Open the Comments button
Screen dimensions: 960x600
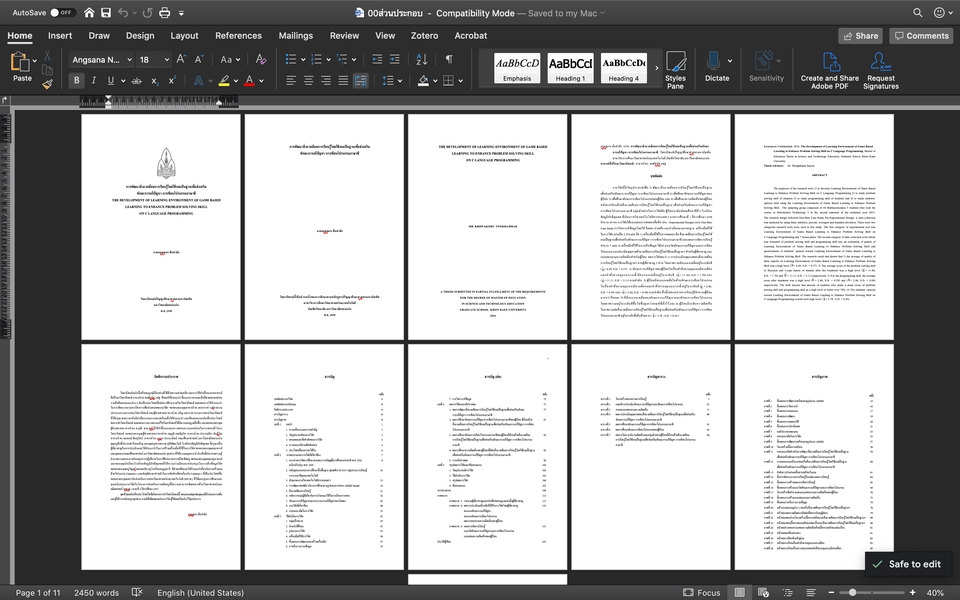coord(921,36)
